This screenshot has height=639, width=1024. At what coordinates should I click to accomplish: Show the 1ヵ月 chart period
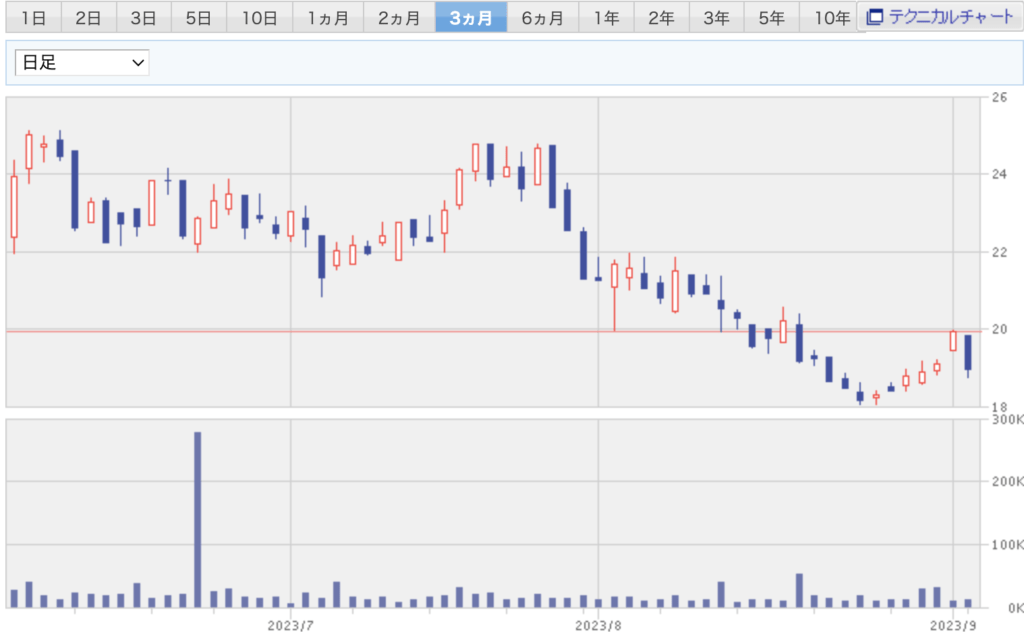[x=328, y=17]
